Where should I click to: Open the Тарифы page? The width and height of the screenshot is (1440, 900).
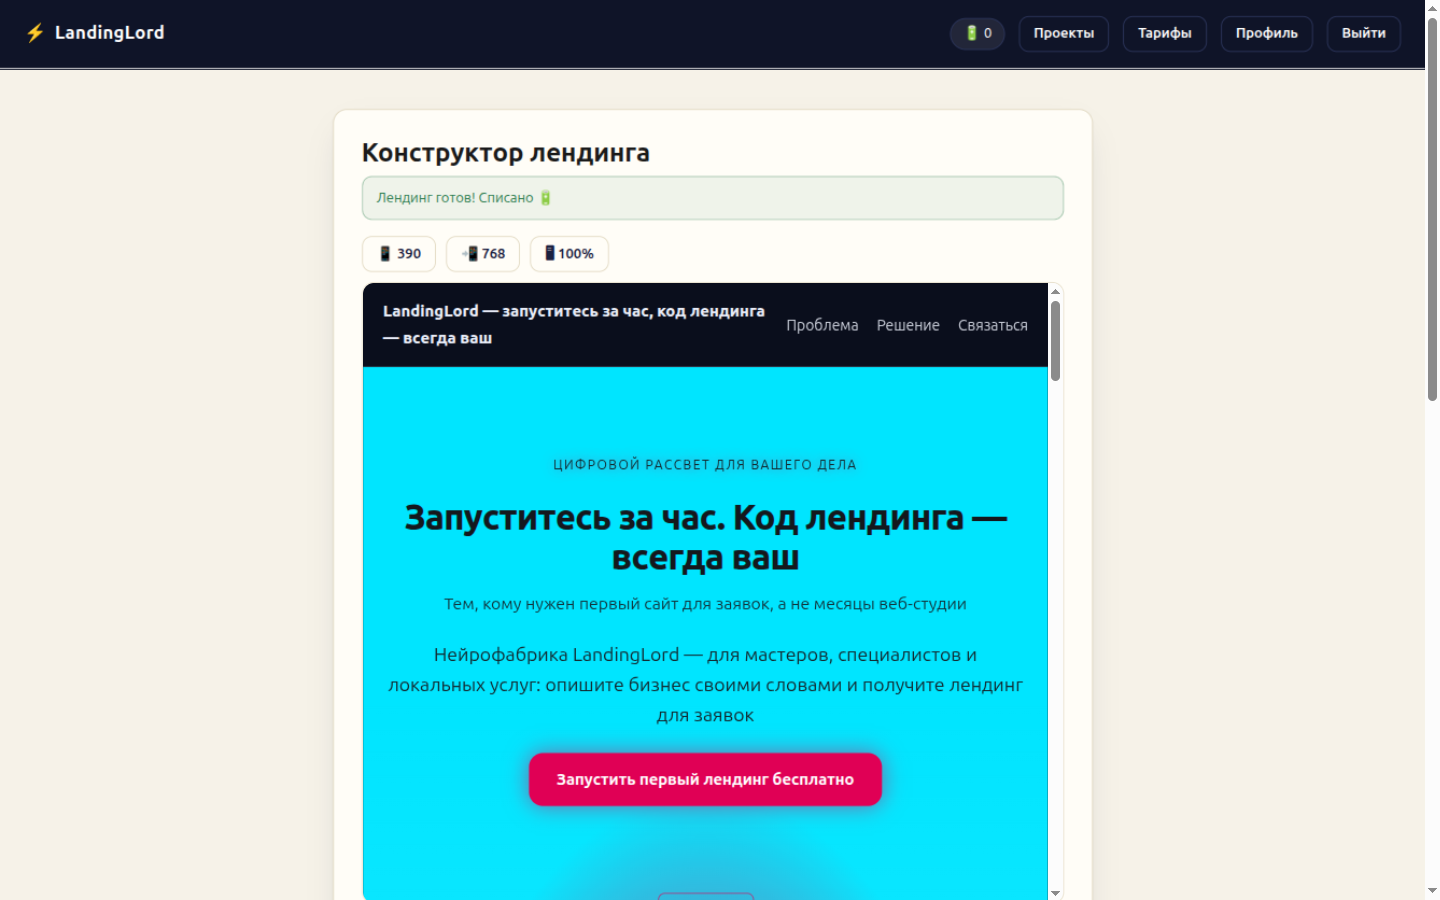1164,33
